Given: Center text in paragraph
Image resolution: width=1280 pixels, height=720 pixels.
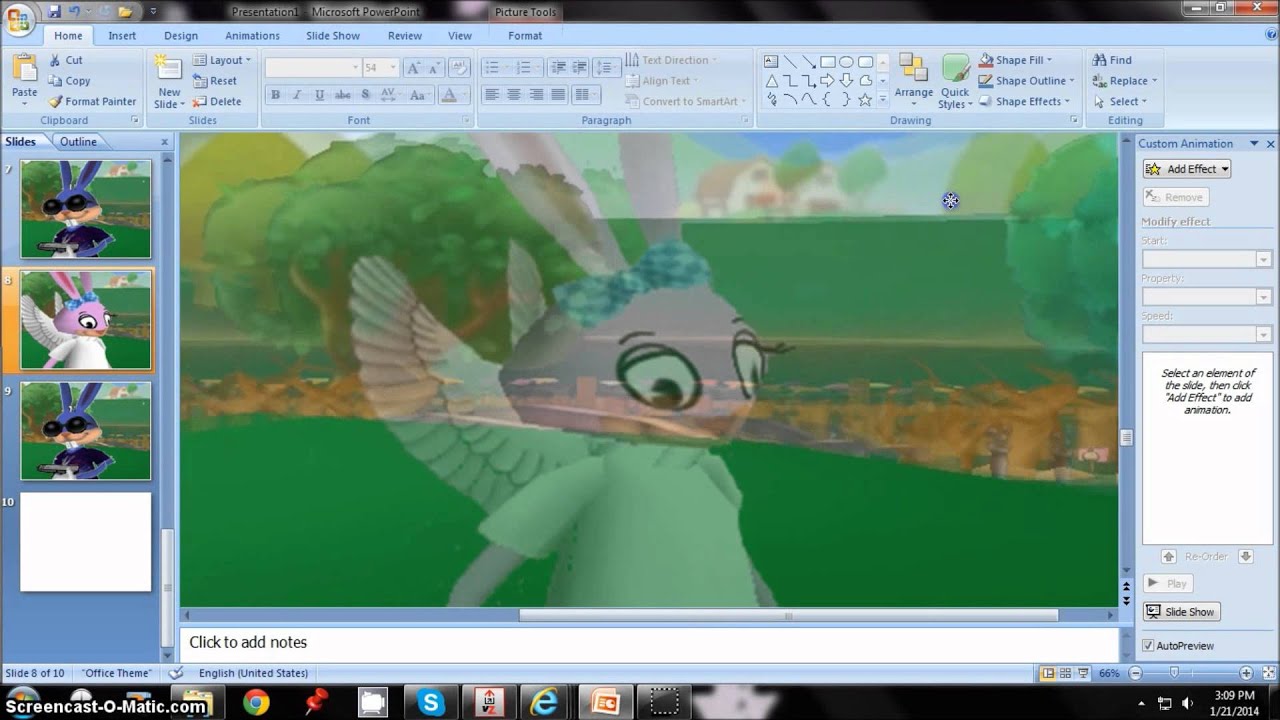Looking at the screenshot, I should pyautogui.click(x=513, y=95).
